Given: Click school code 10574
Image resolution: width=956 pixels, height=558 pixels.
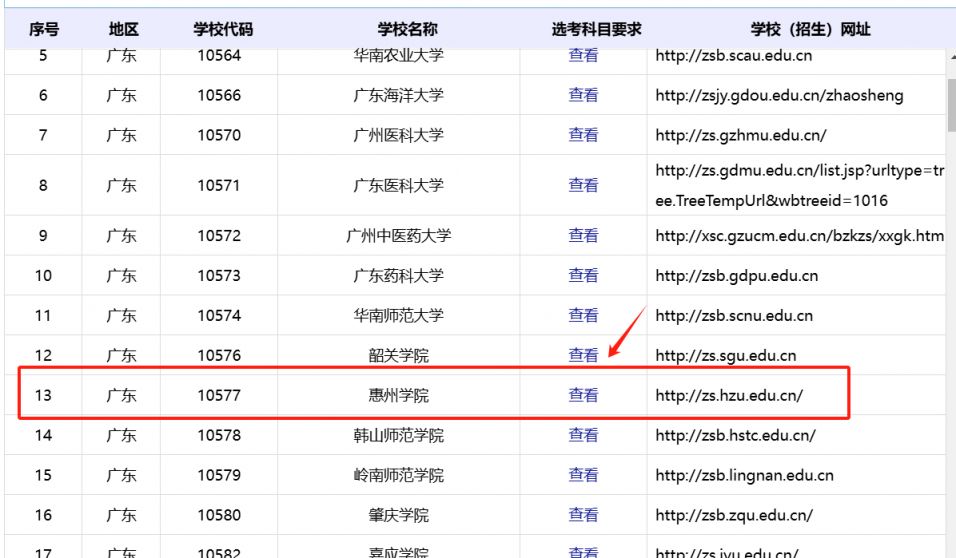Looking at the screenshot, I should [x=219, y=315].
